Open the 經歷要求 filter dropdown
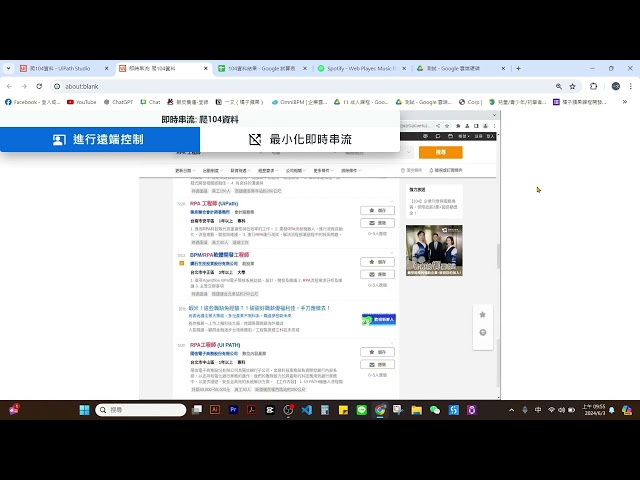This screenshot has height=480, width=640. pyautogui.click(x=268, y=171)
